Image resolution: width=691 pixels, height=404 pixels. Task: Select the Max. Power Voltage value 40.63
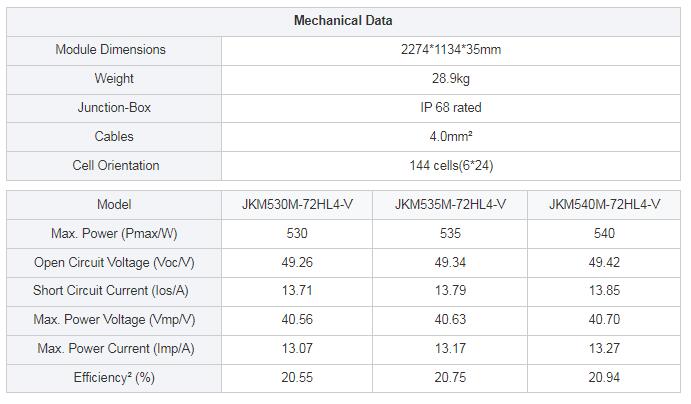pos(450,319)
